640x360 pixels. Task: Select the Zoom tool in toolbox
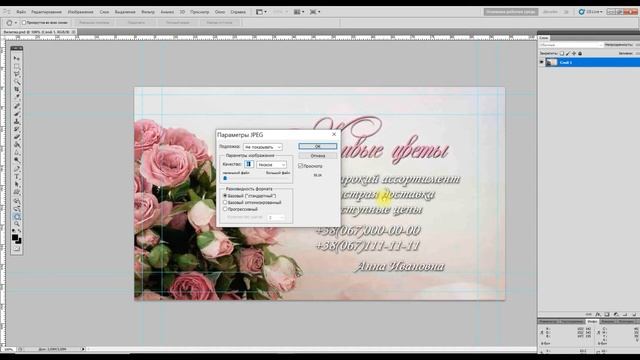coord(17,224)
